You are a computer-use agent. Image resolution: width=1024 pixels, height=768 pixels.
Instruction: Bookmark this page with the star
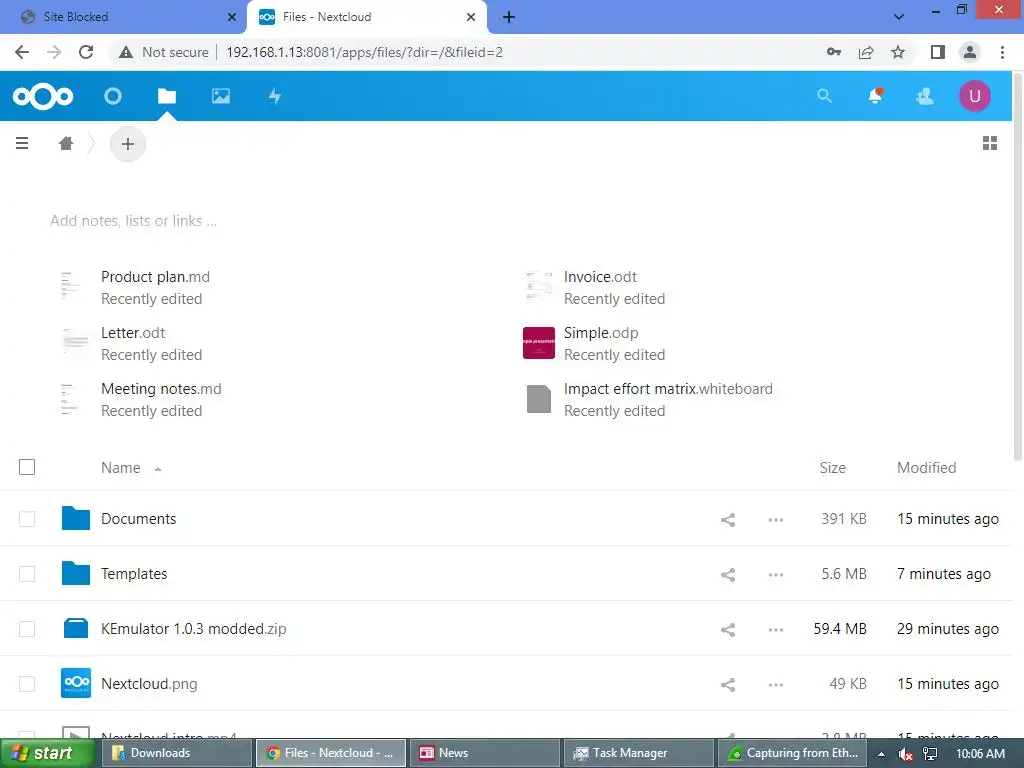[x=898, y=52]
